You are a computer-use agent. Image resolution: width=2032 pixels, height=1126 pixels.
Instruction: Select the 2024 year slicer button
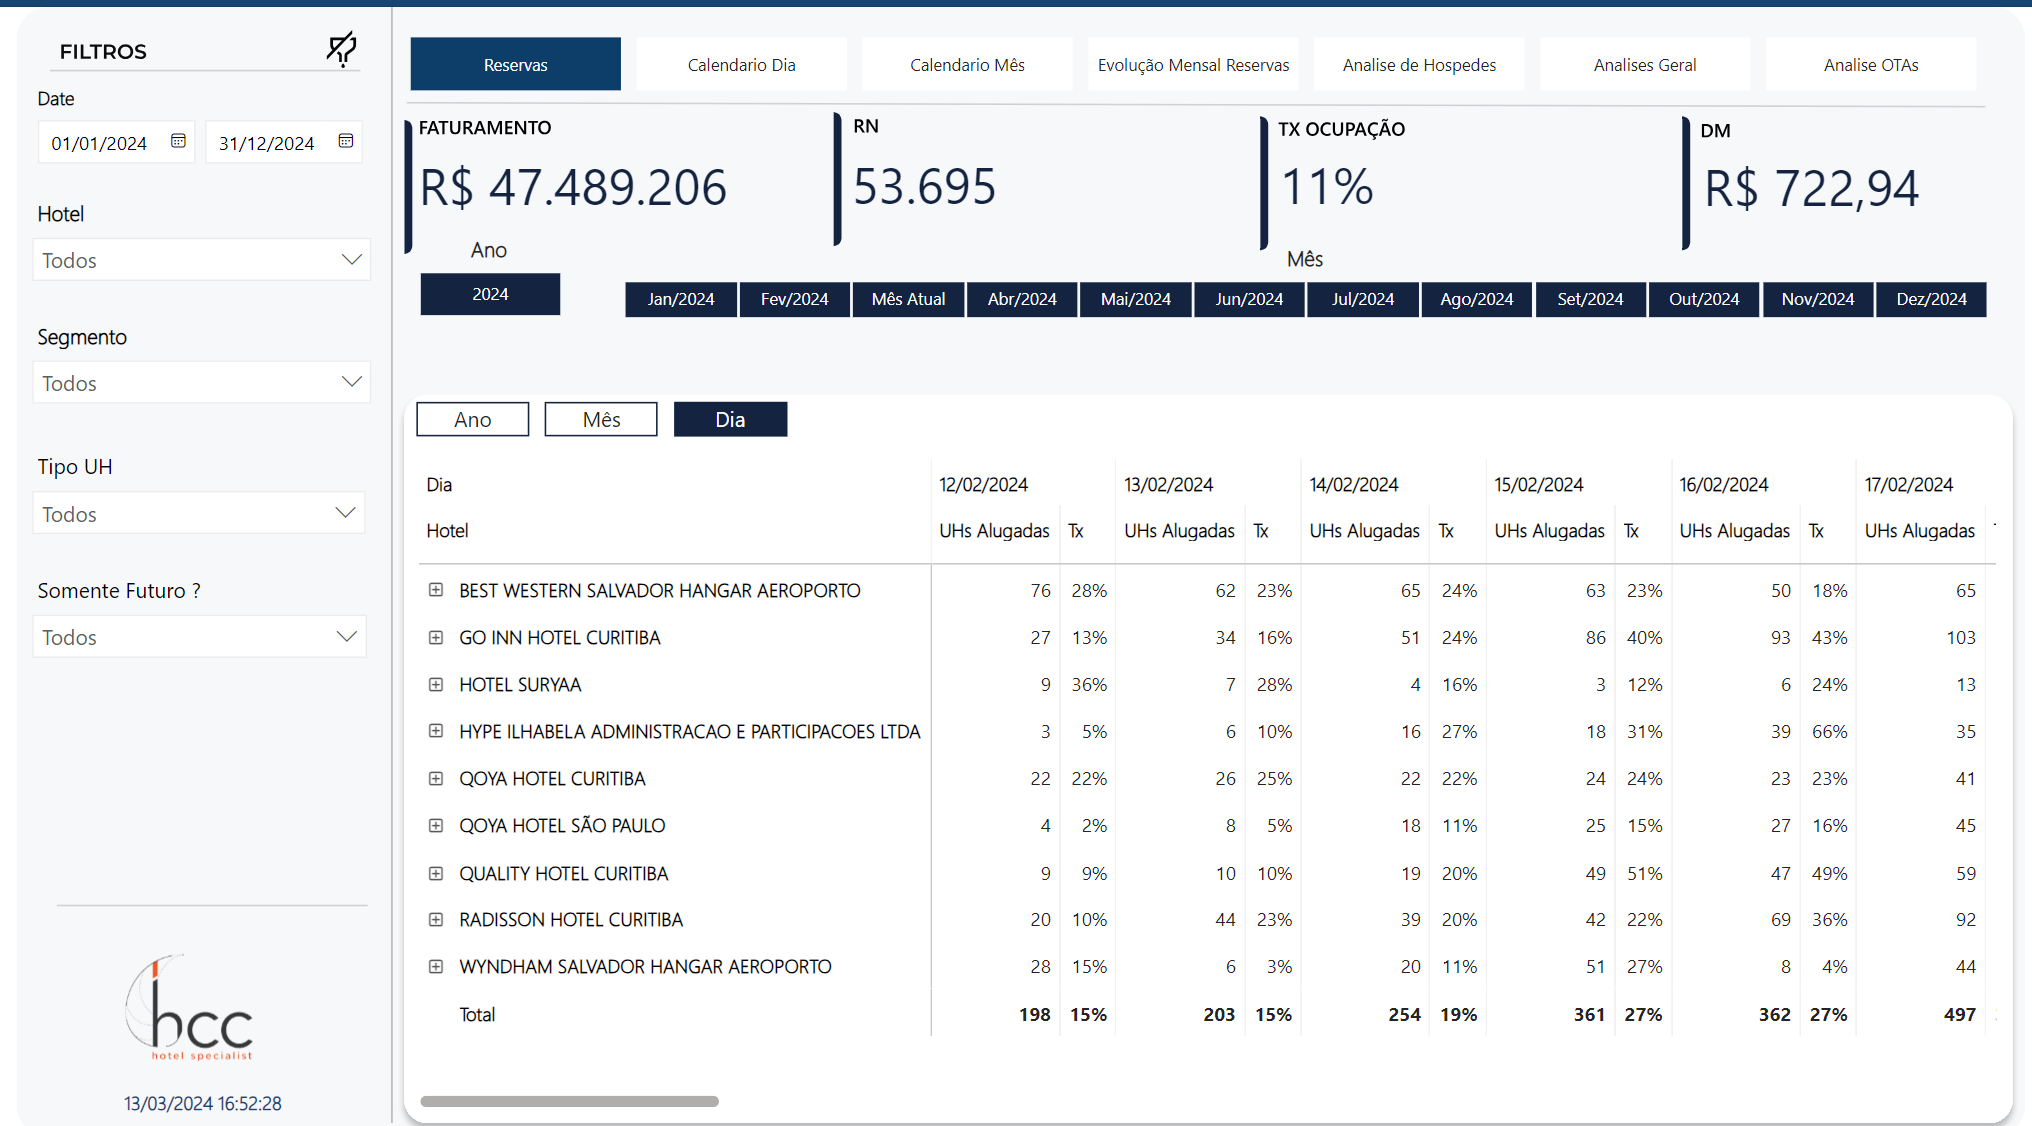(x=490, y=294)
